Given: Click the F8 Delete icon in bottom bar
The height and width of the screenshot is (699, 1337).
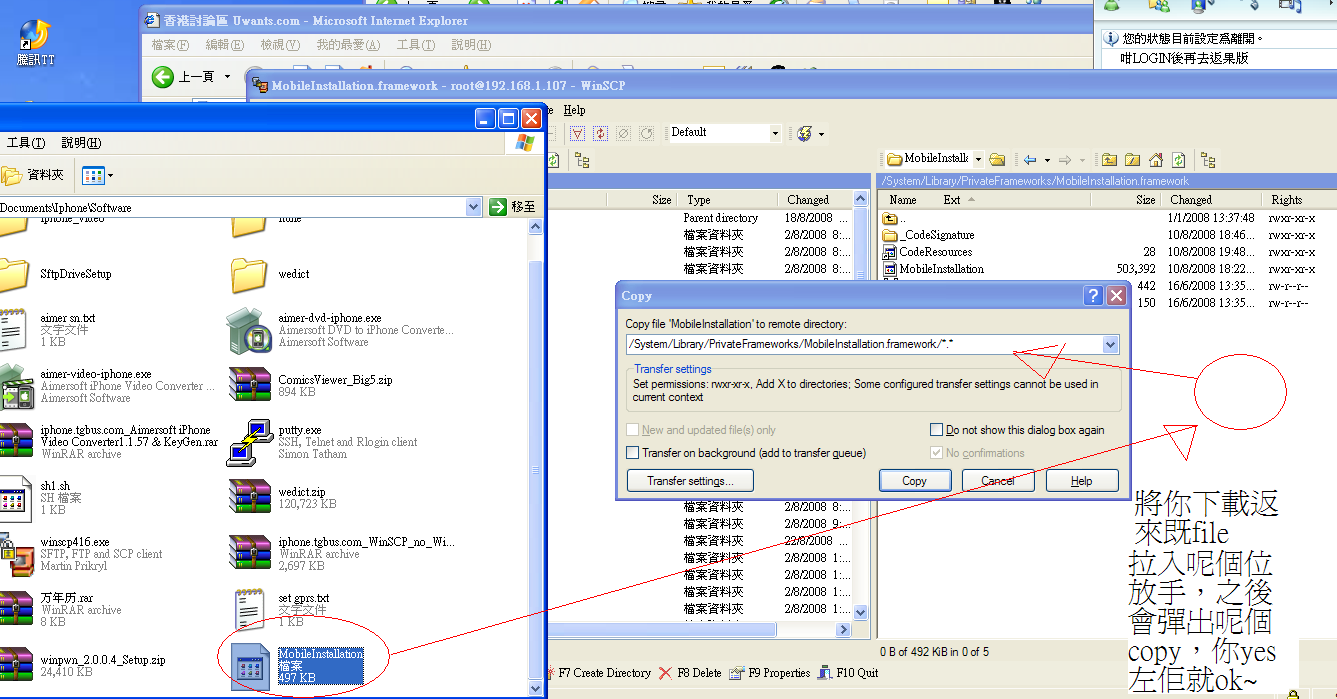Looking at the screenshot, I should point(666,673).
